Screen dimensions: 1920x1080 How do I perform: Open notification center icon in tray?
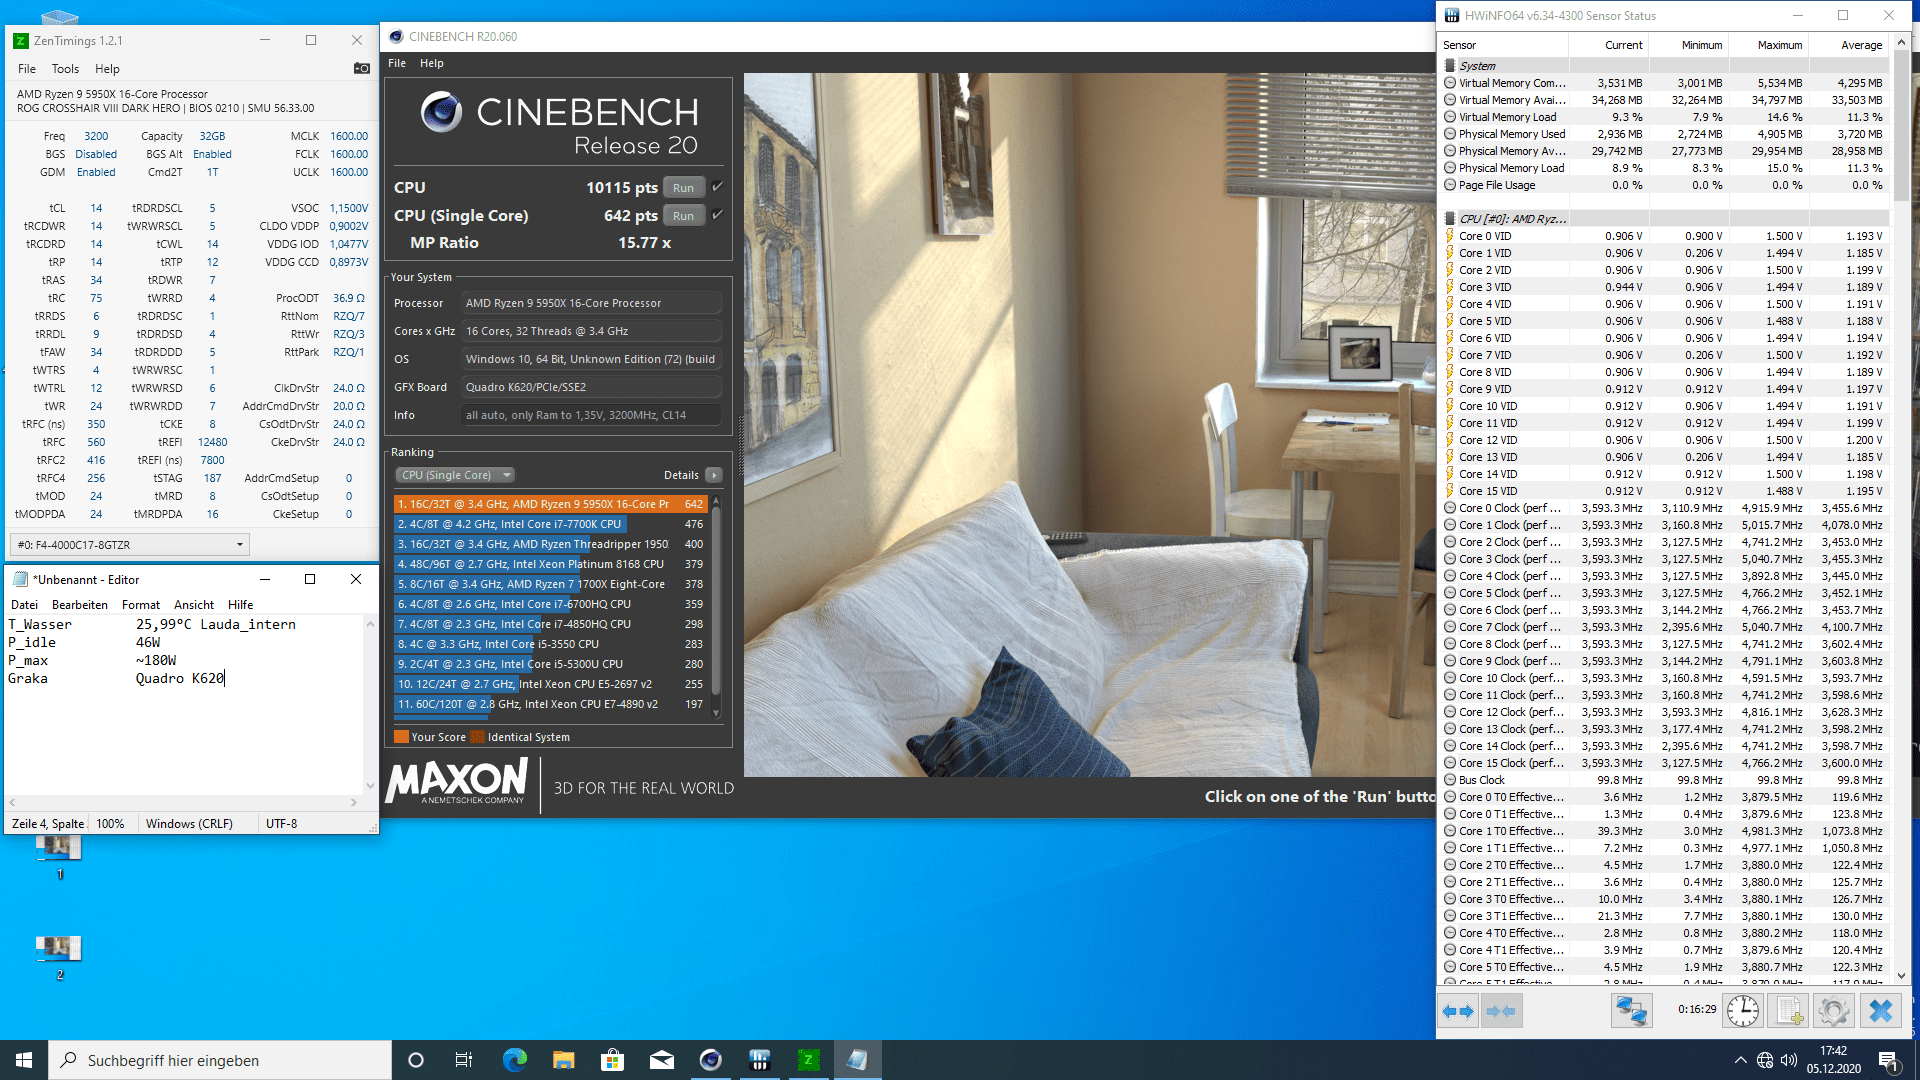pyautogui.click(x=1889, y=1061)
